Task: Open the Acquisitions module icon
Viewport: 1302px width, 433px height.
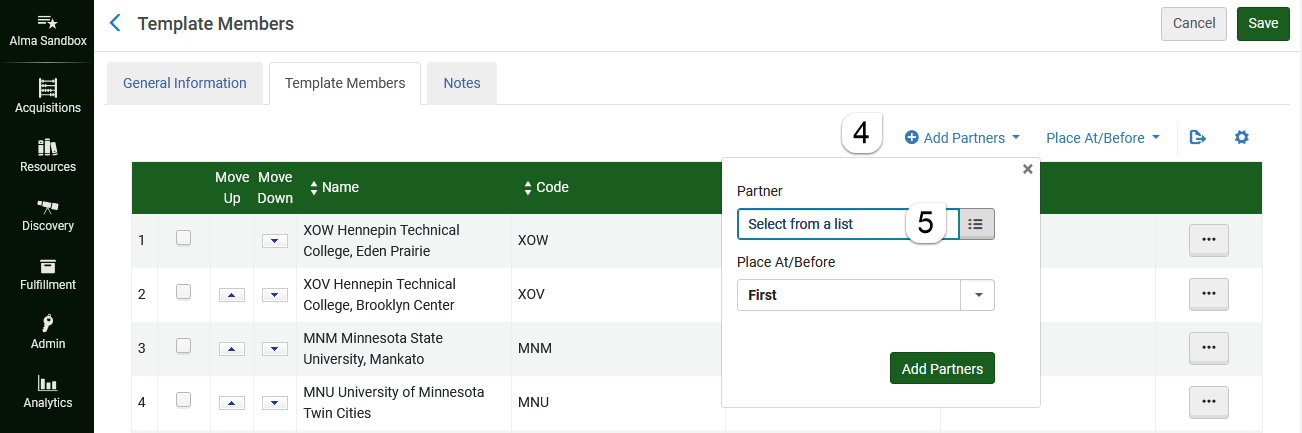Action: (47, 88)
